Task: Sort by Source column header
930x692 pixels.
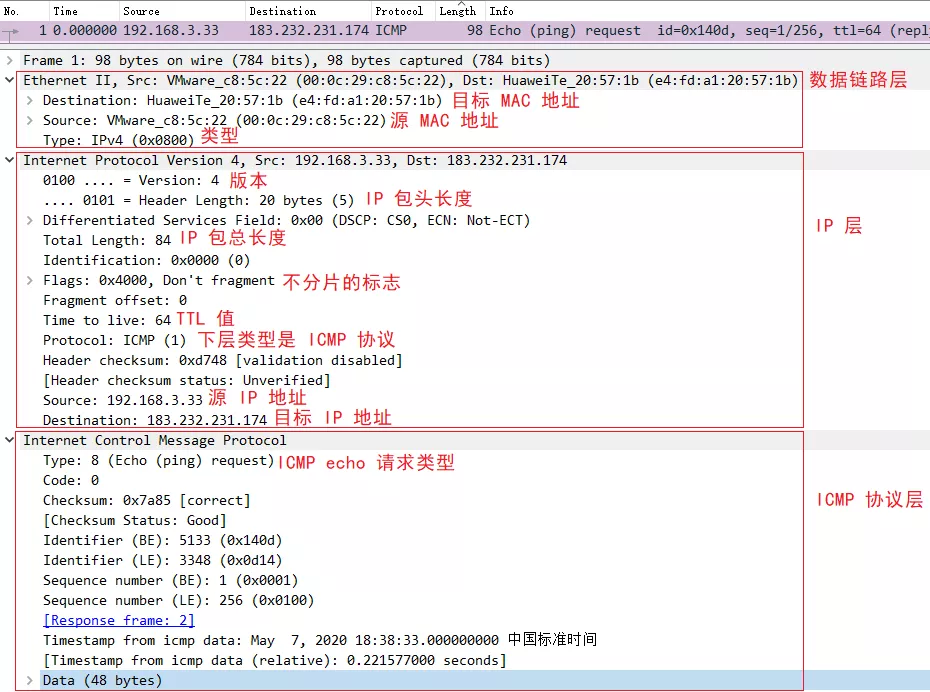Action: 181,11
